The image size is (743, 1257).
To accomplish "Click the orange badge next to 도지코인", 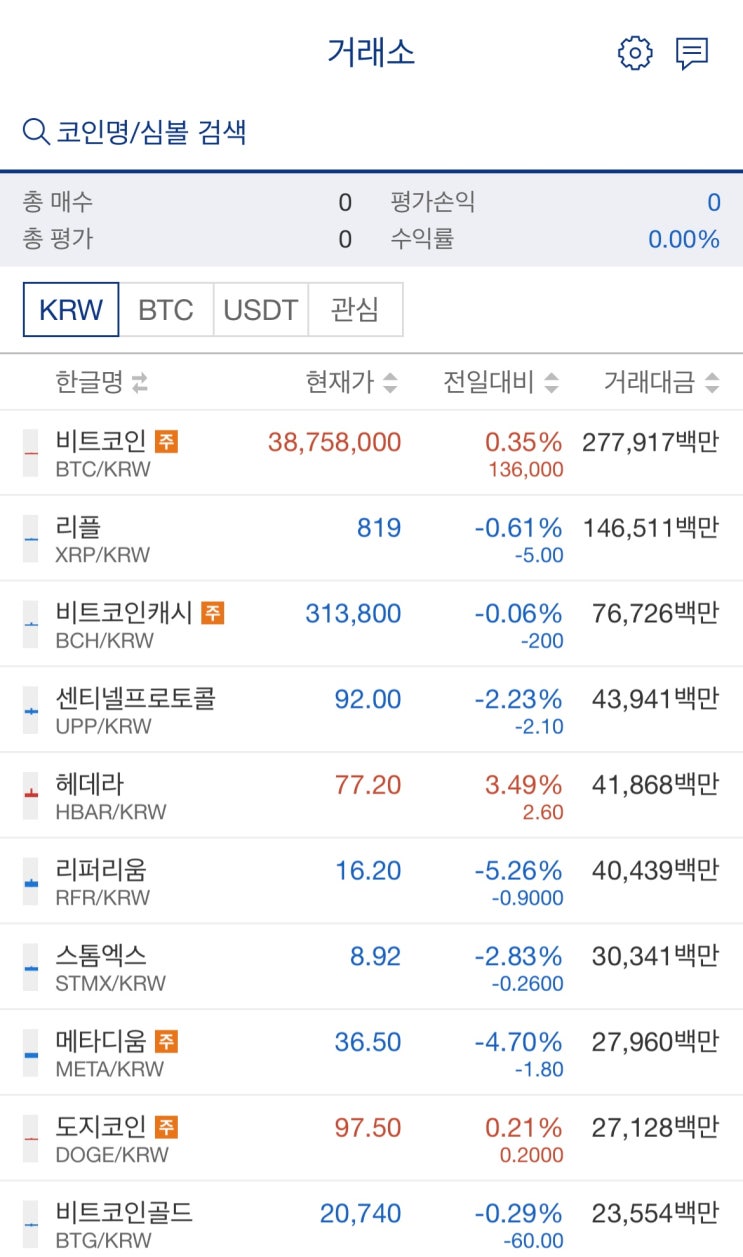I will click(166, 1127).
